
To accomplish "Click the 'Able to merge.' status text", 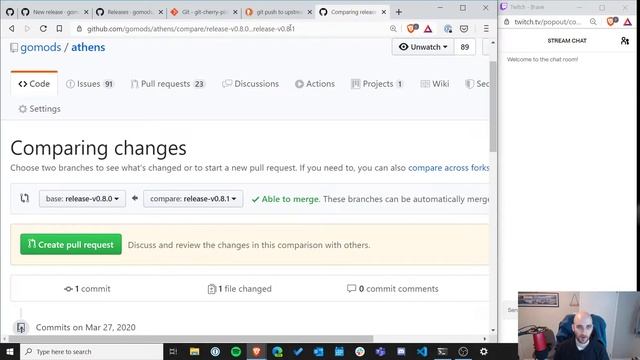I will pos(290,199).
